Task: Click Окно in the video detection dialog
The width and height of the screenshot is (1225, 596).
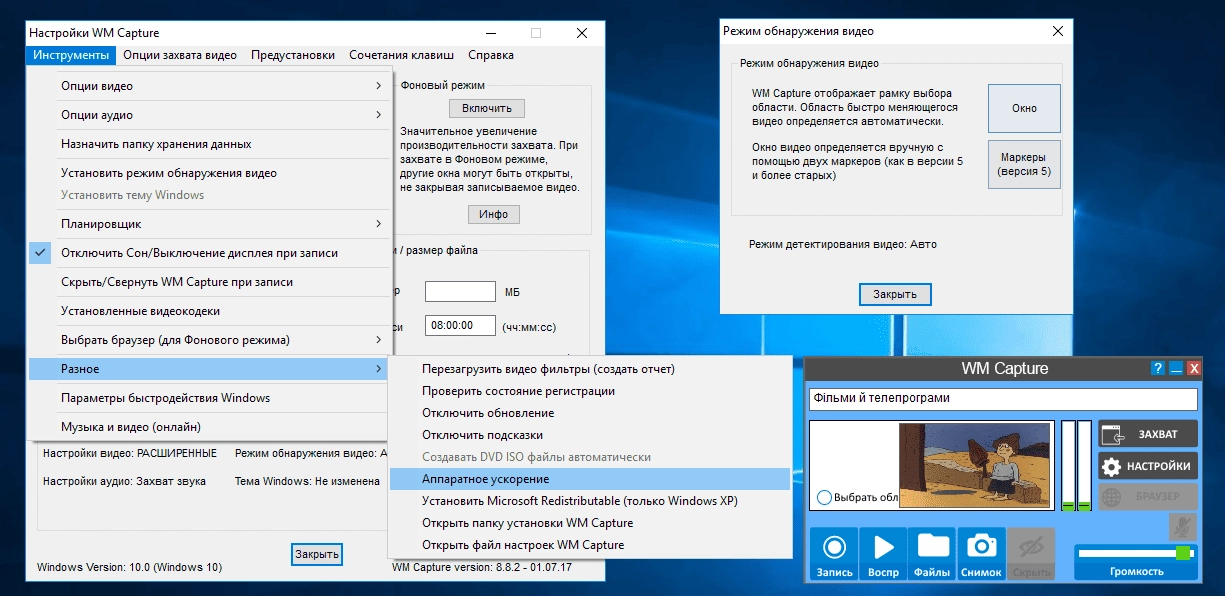Action: point(1024,108)
